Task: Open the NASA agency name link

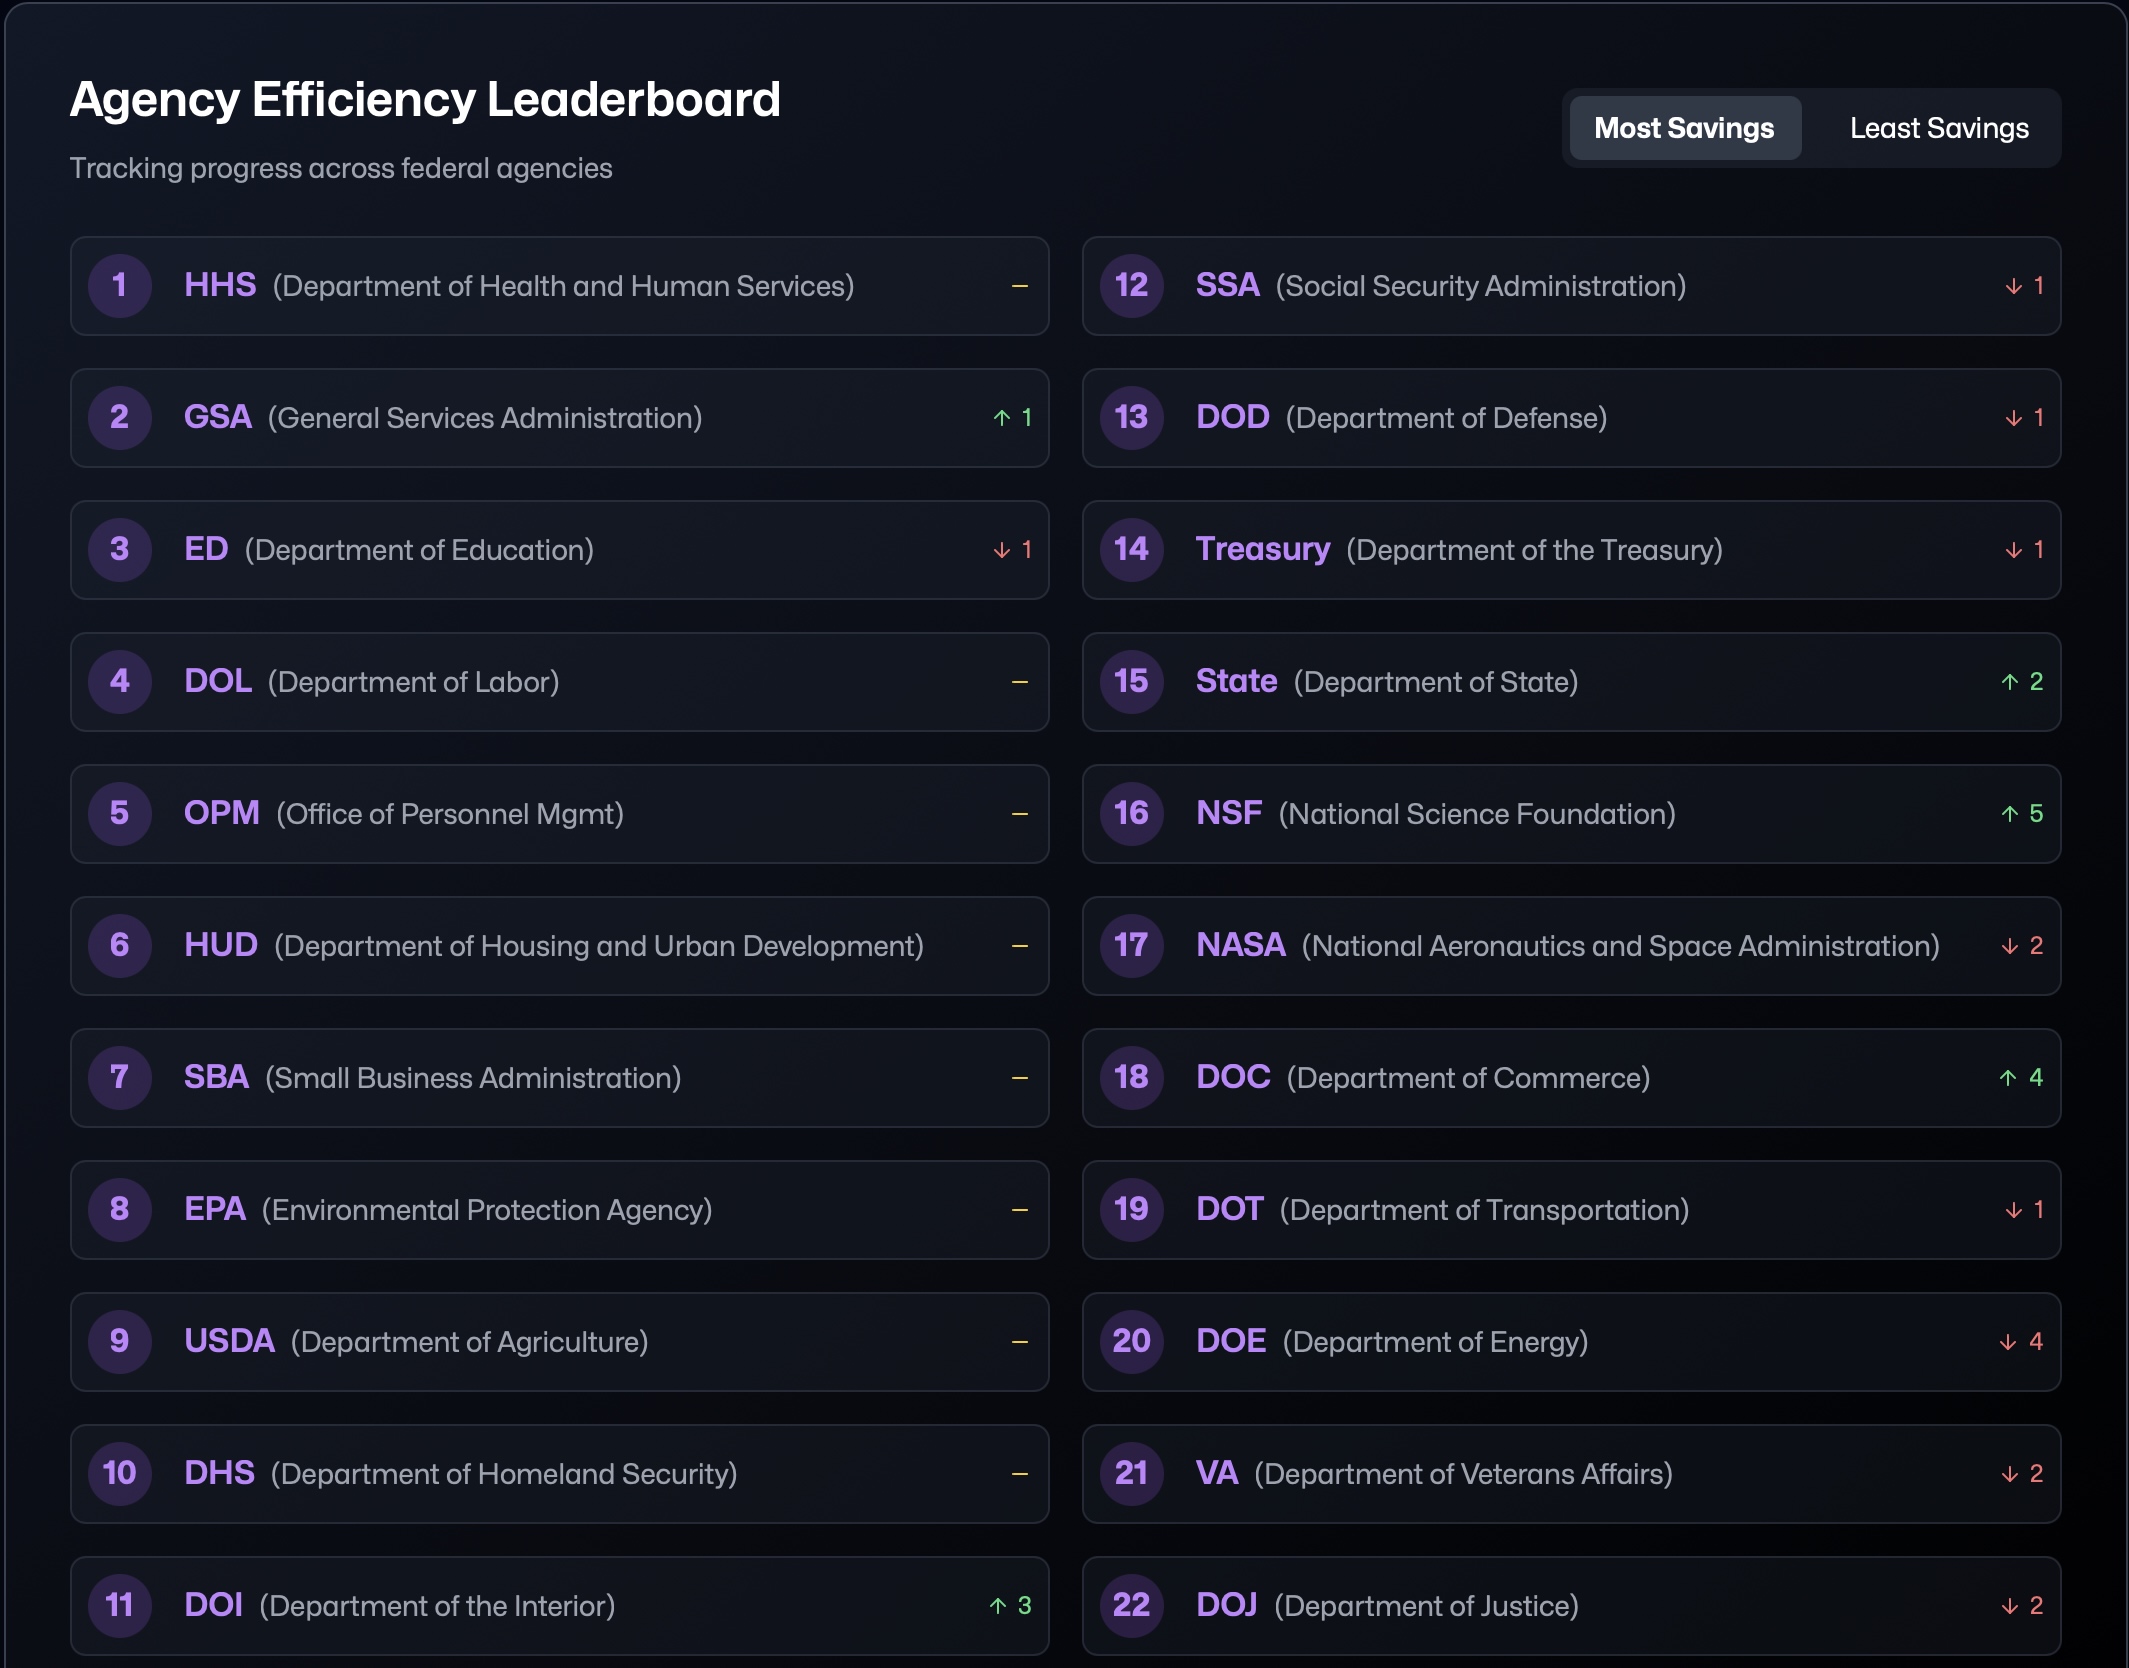Action: [x=1240, y=946]
